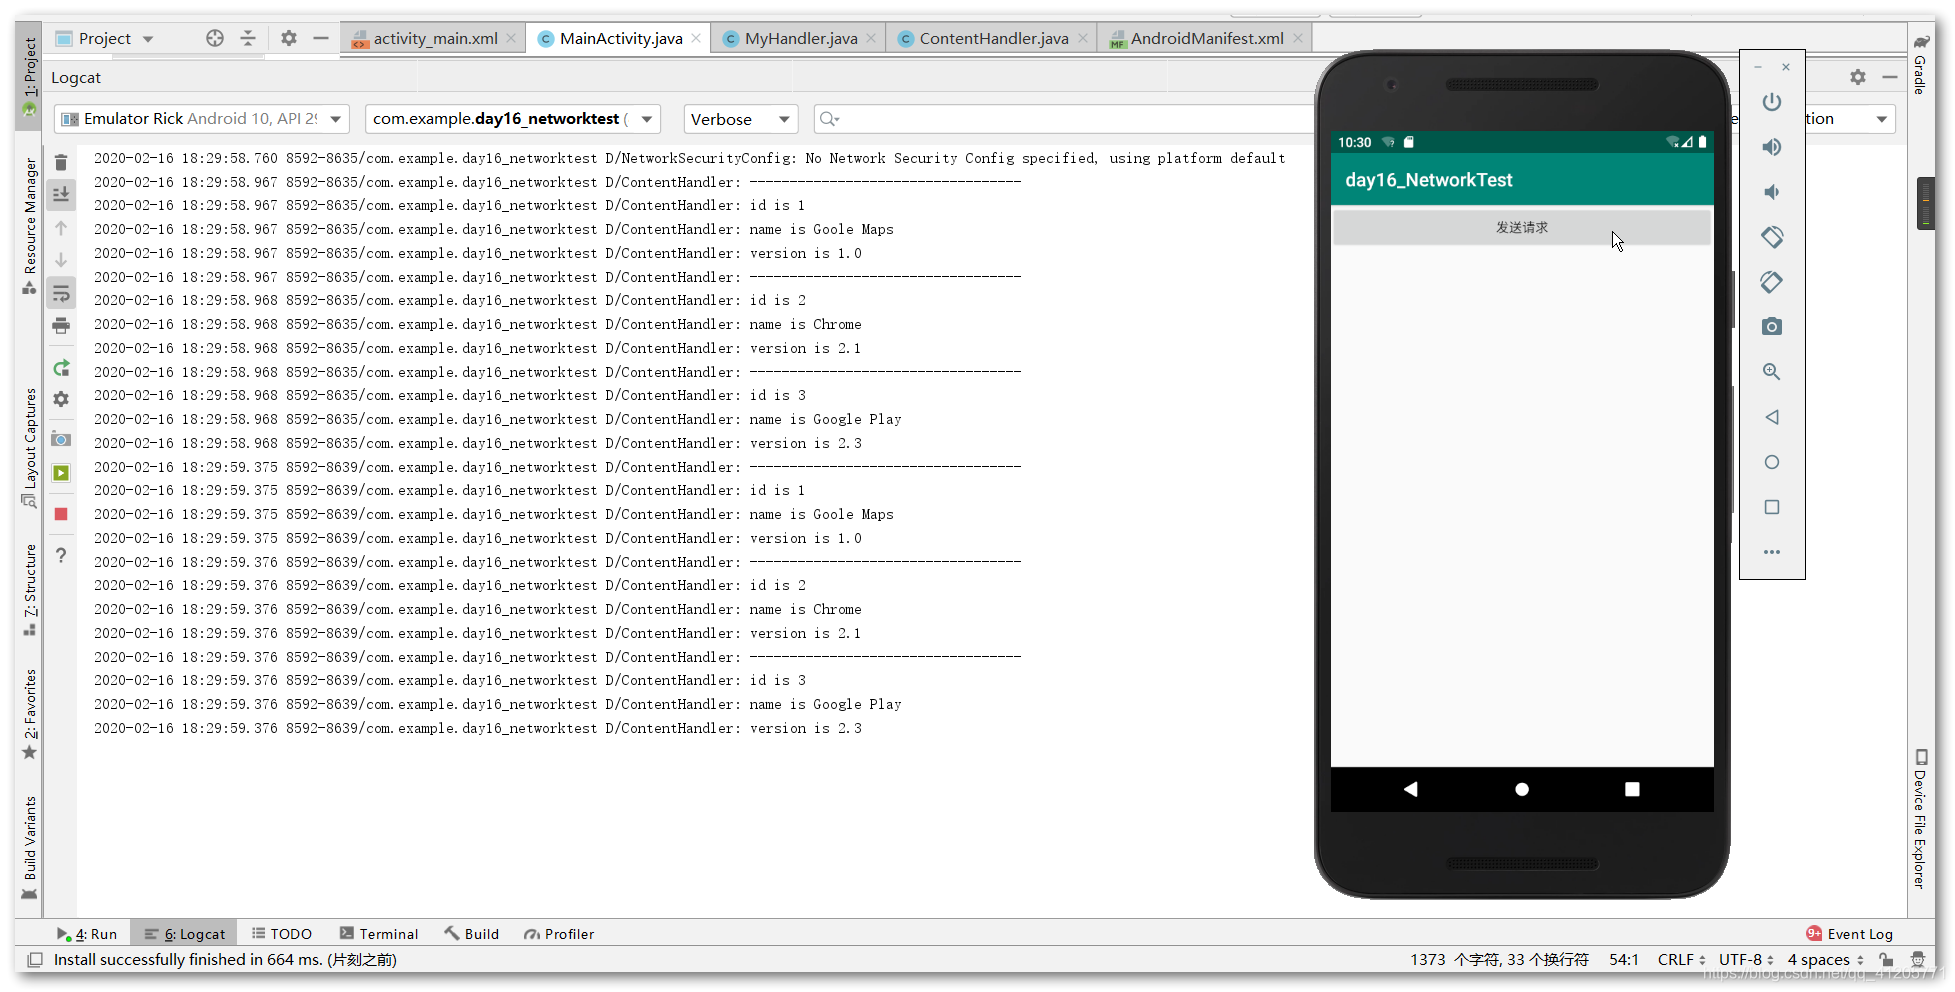Open Project panel settings gear
This screenshot has height=992, width=1955.
[x=289, y=38]
